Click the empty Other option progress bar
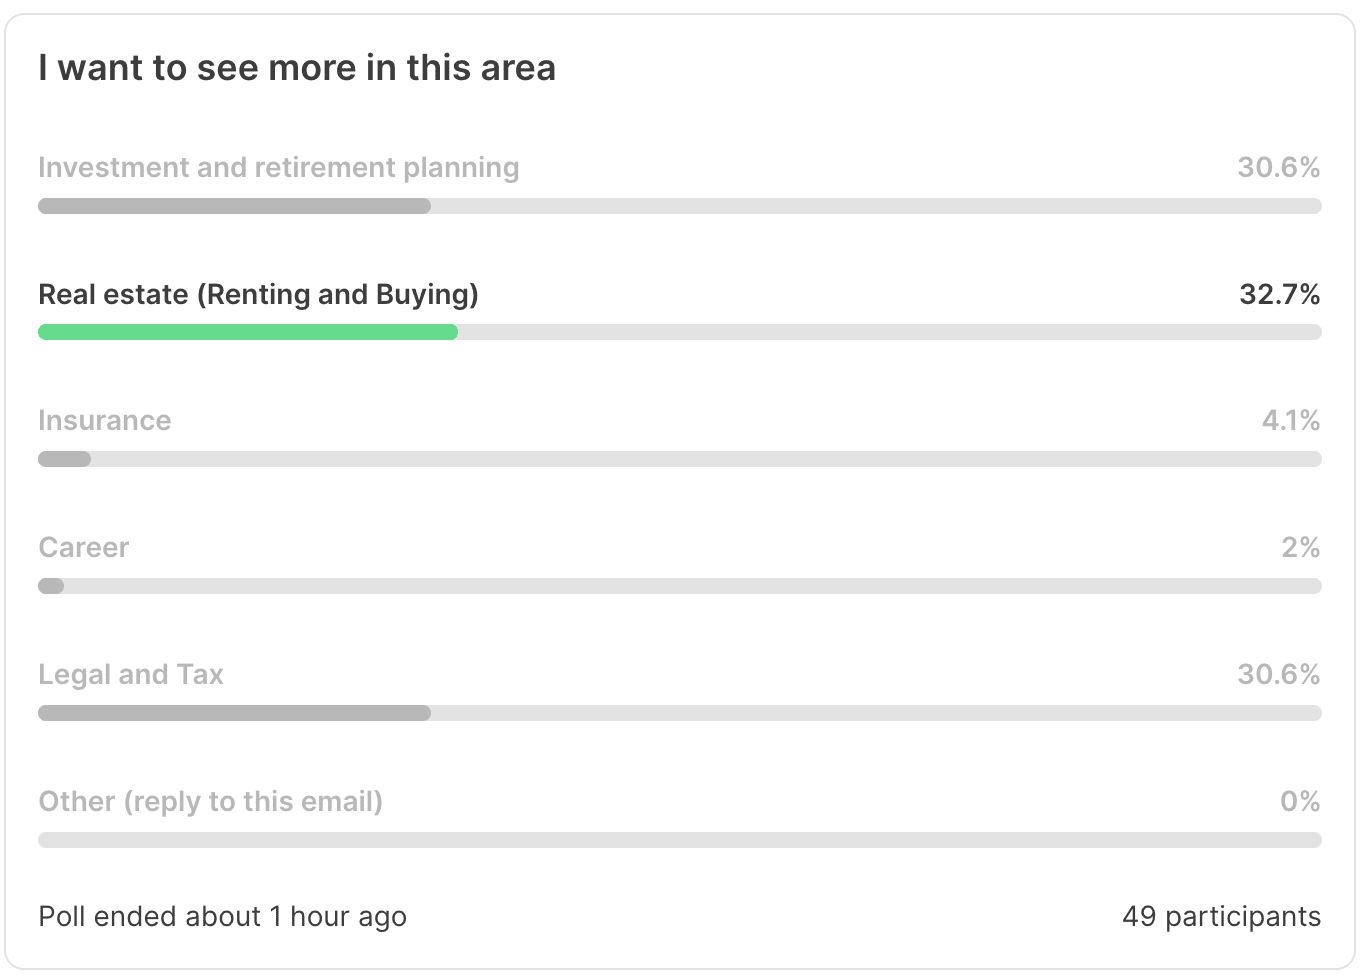Image resolution: width=1360 pixels, height=978 pixels. (680, 840)
